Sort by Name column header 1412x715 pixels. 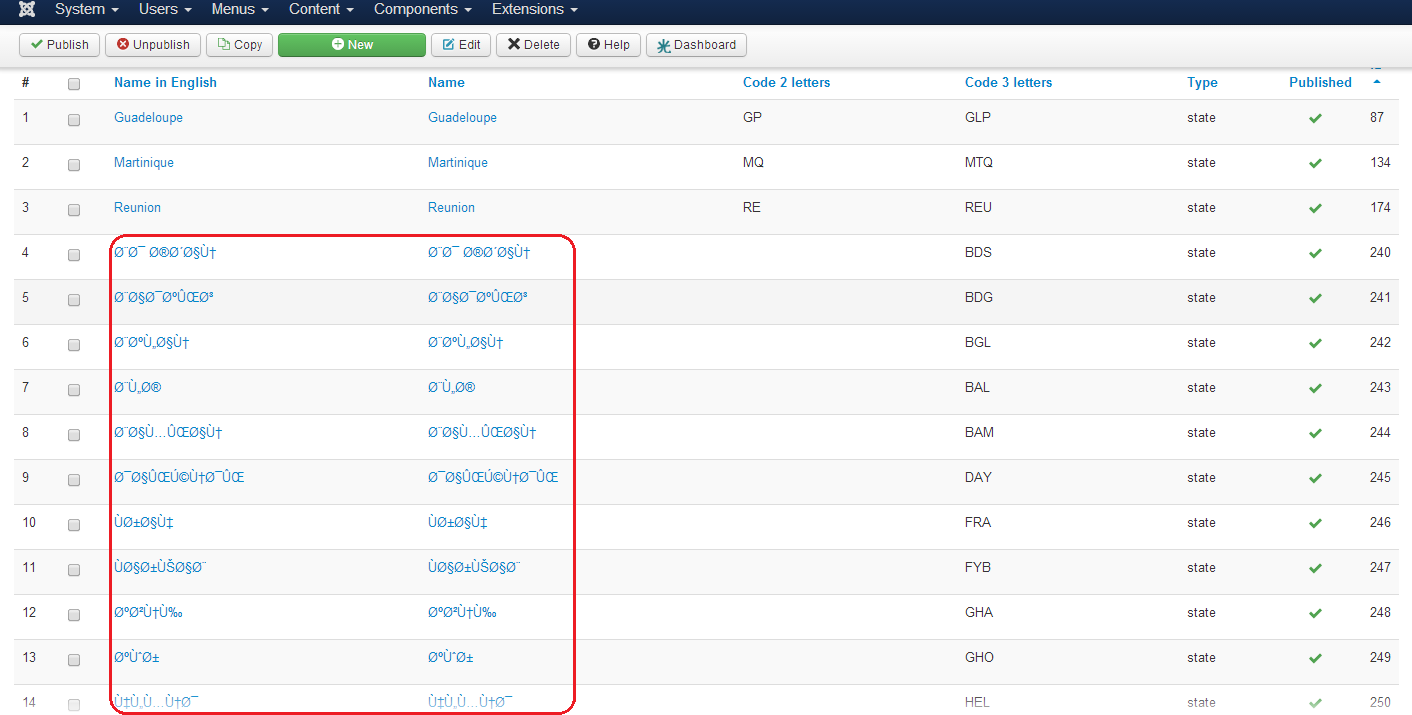[446, 83]
